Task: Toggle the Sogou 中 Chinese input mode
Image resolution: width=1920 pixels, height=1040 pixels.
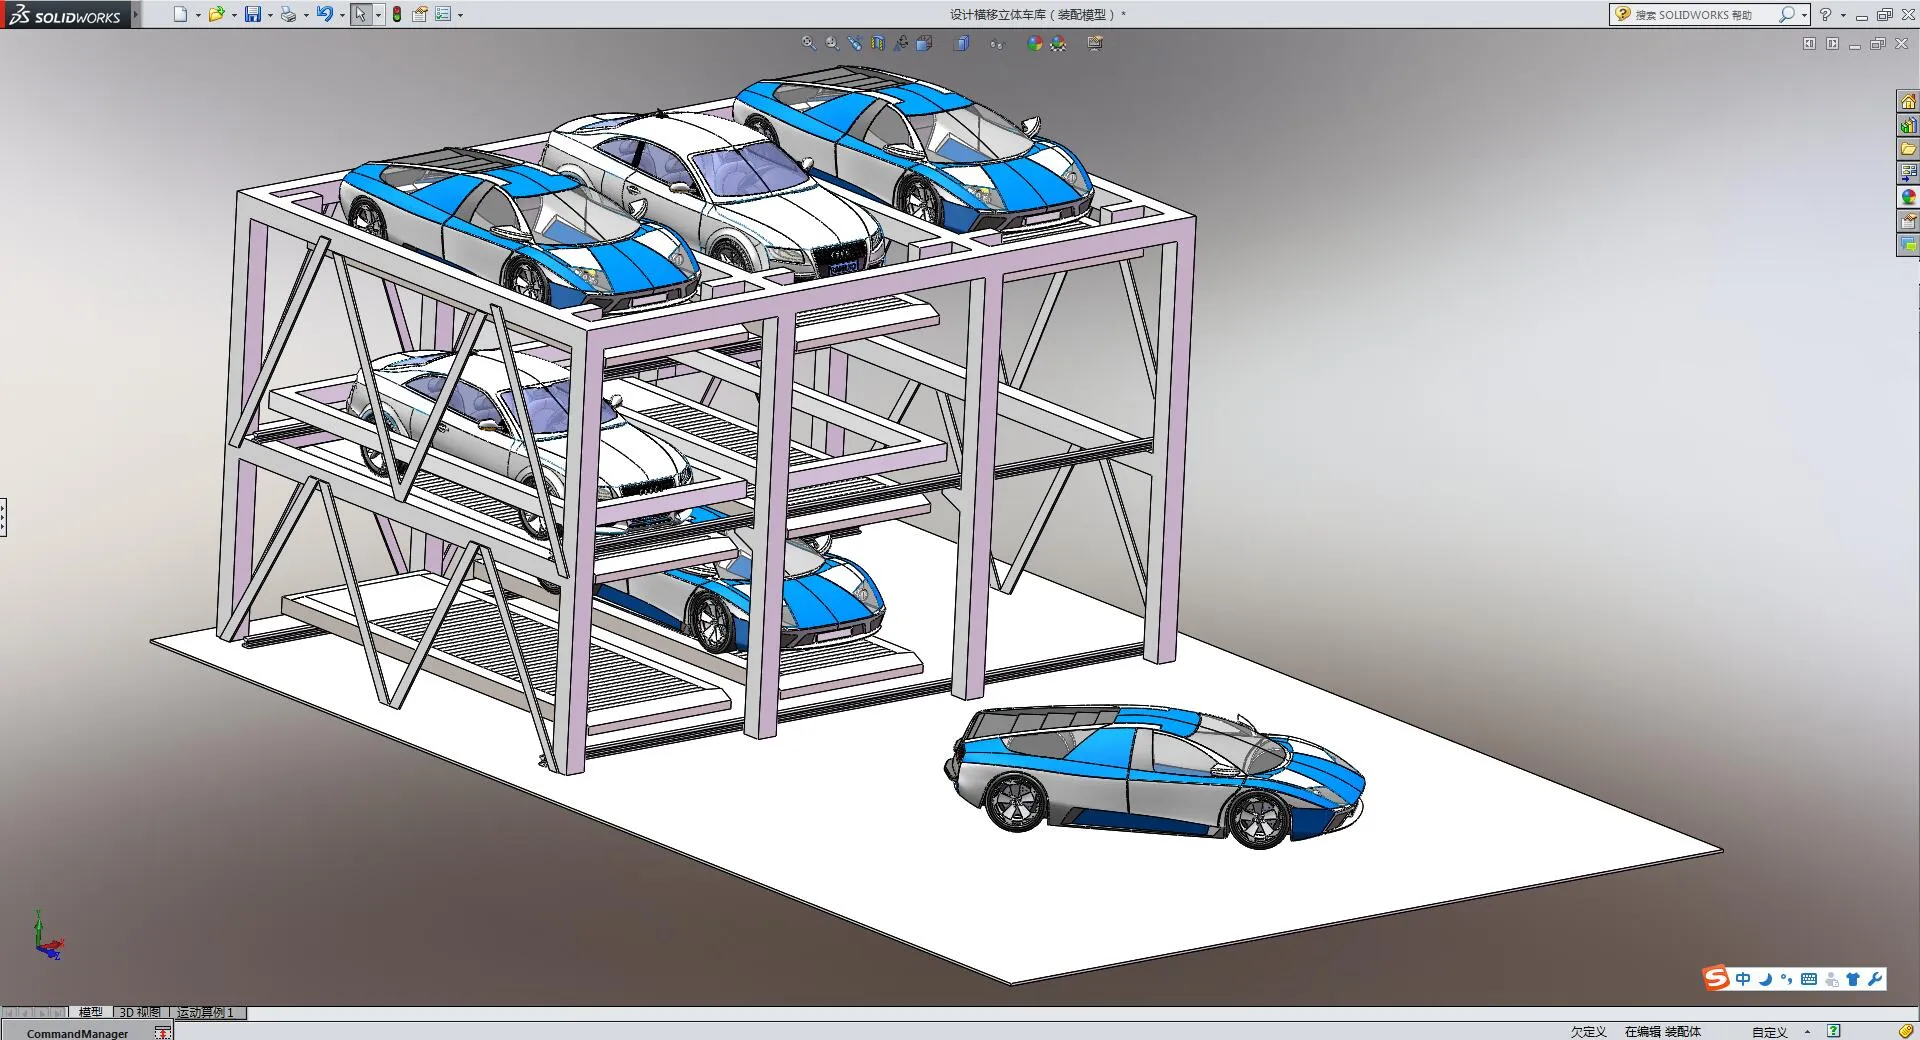Action: tap(1743, 979)
